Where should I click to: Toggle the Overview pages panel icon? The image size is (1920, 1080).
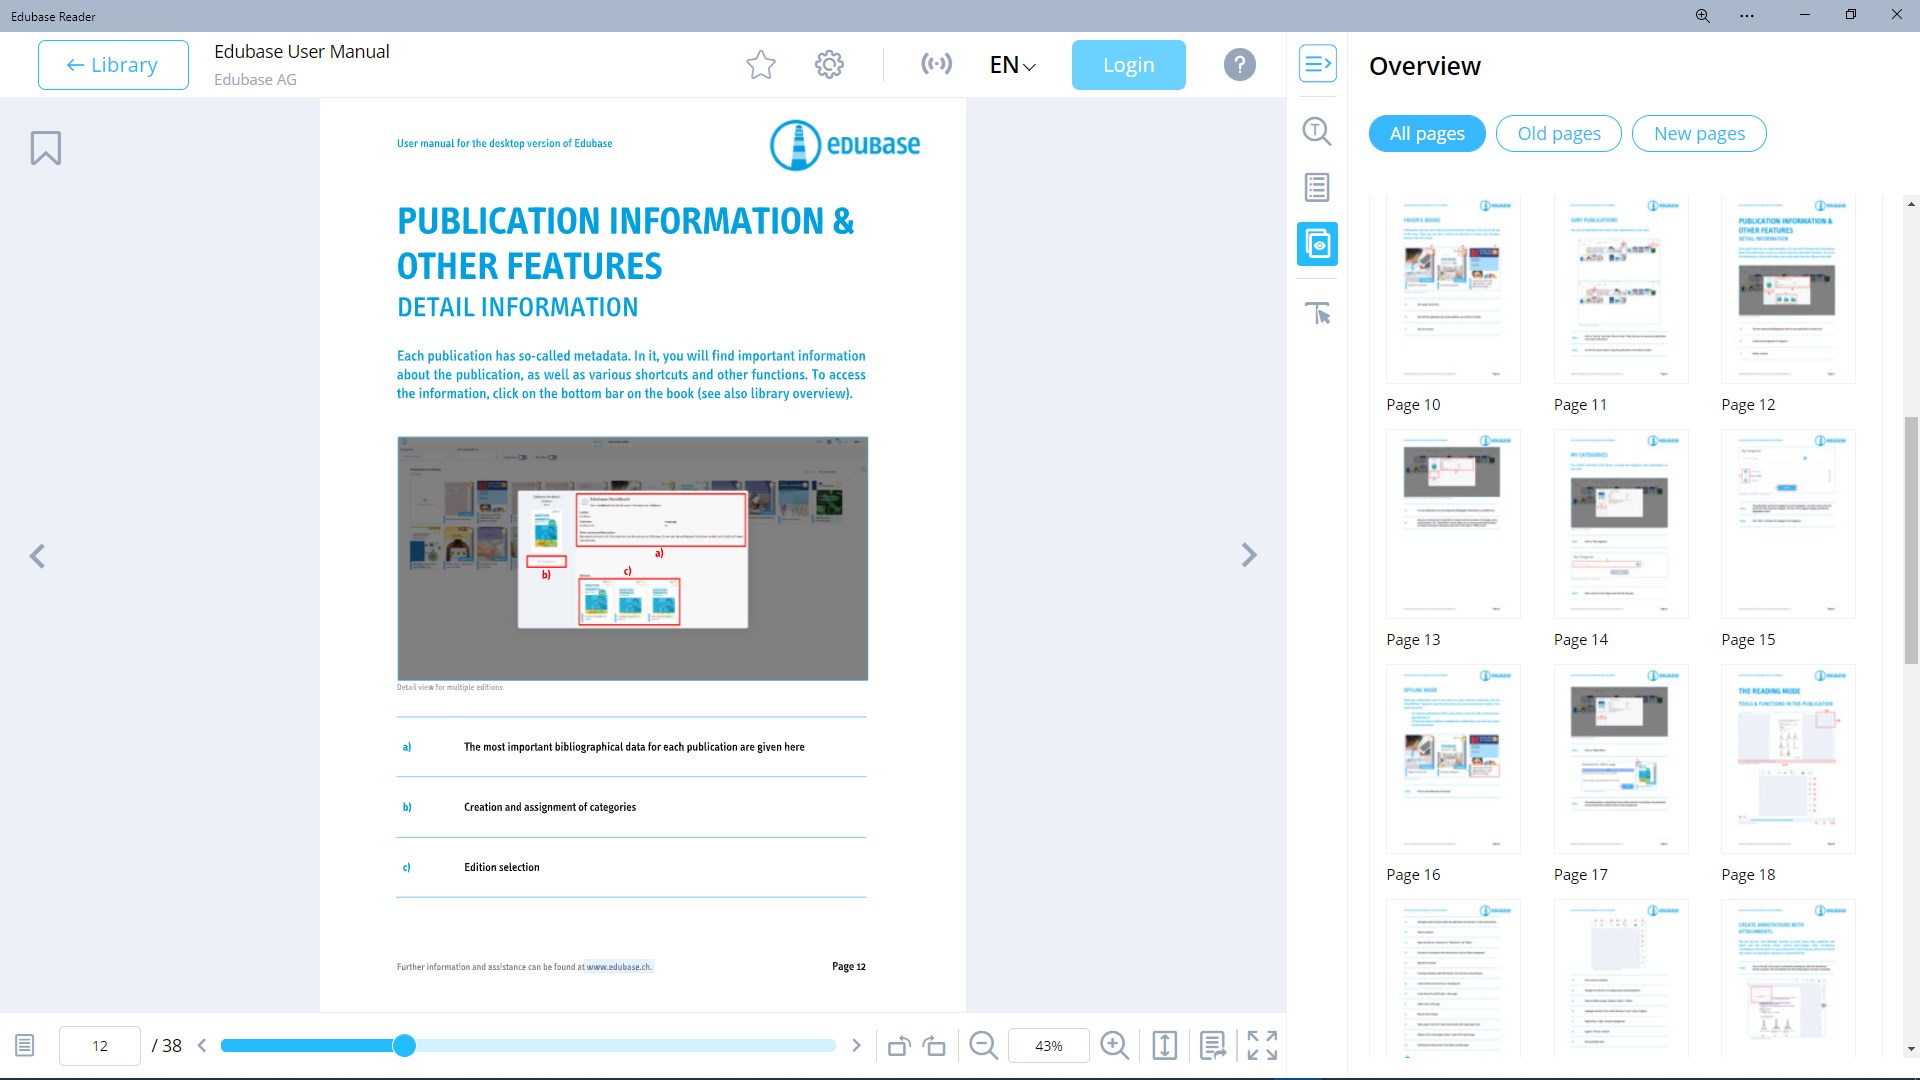pos(1317,244)
